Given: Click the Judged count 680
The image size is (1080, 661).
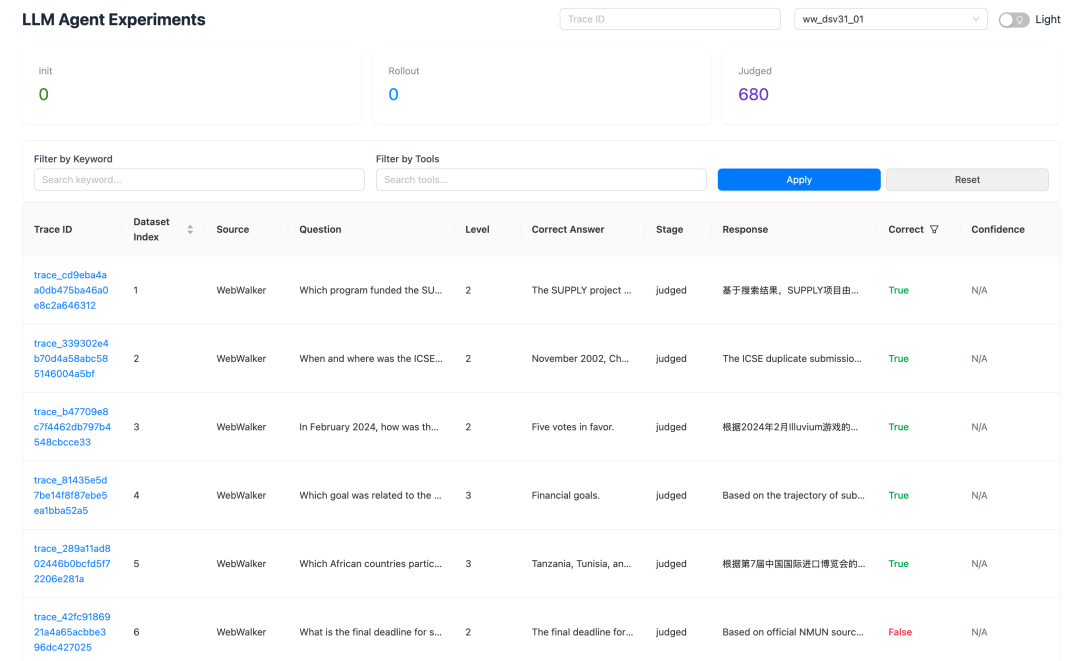Looking at the screenshot, I should tap(753, 94).
